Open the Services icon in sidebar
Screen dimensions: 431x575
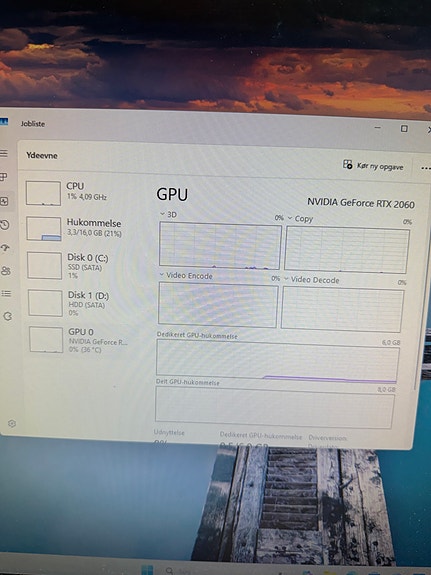(x=8, y=316)
